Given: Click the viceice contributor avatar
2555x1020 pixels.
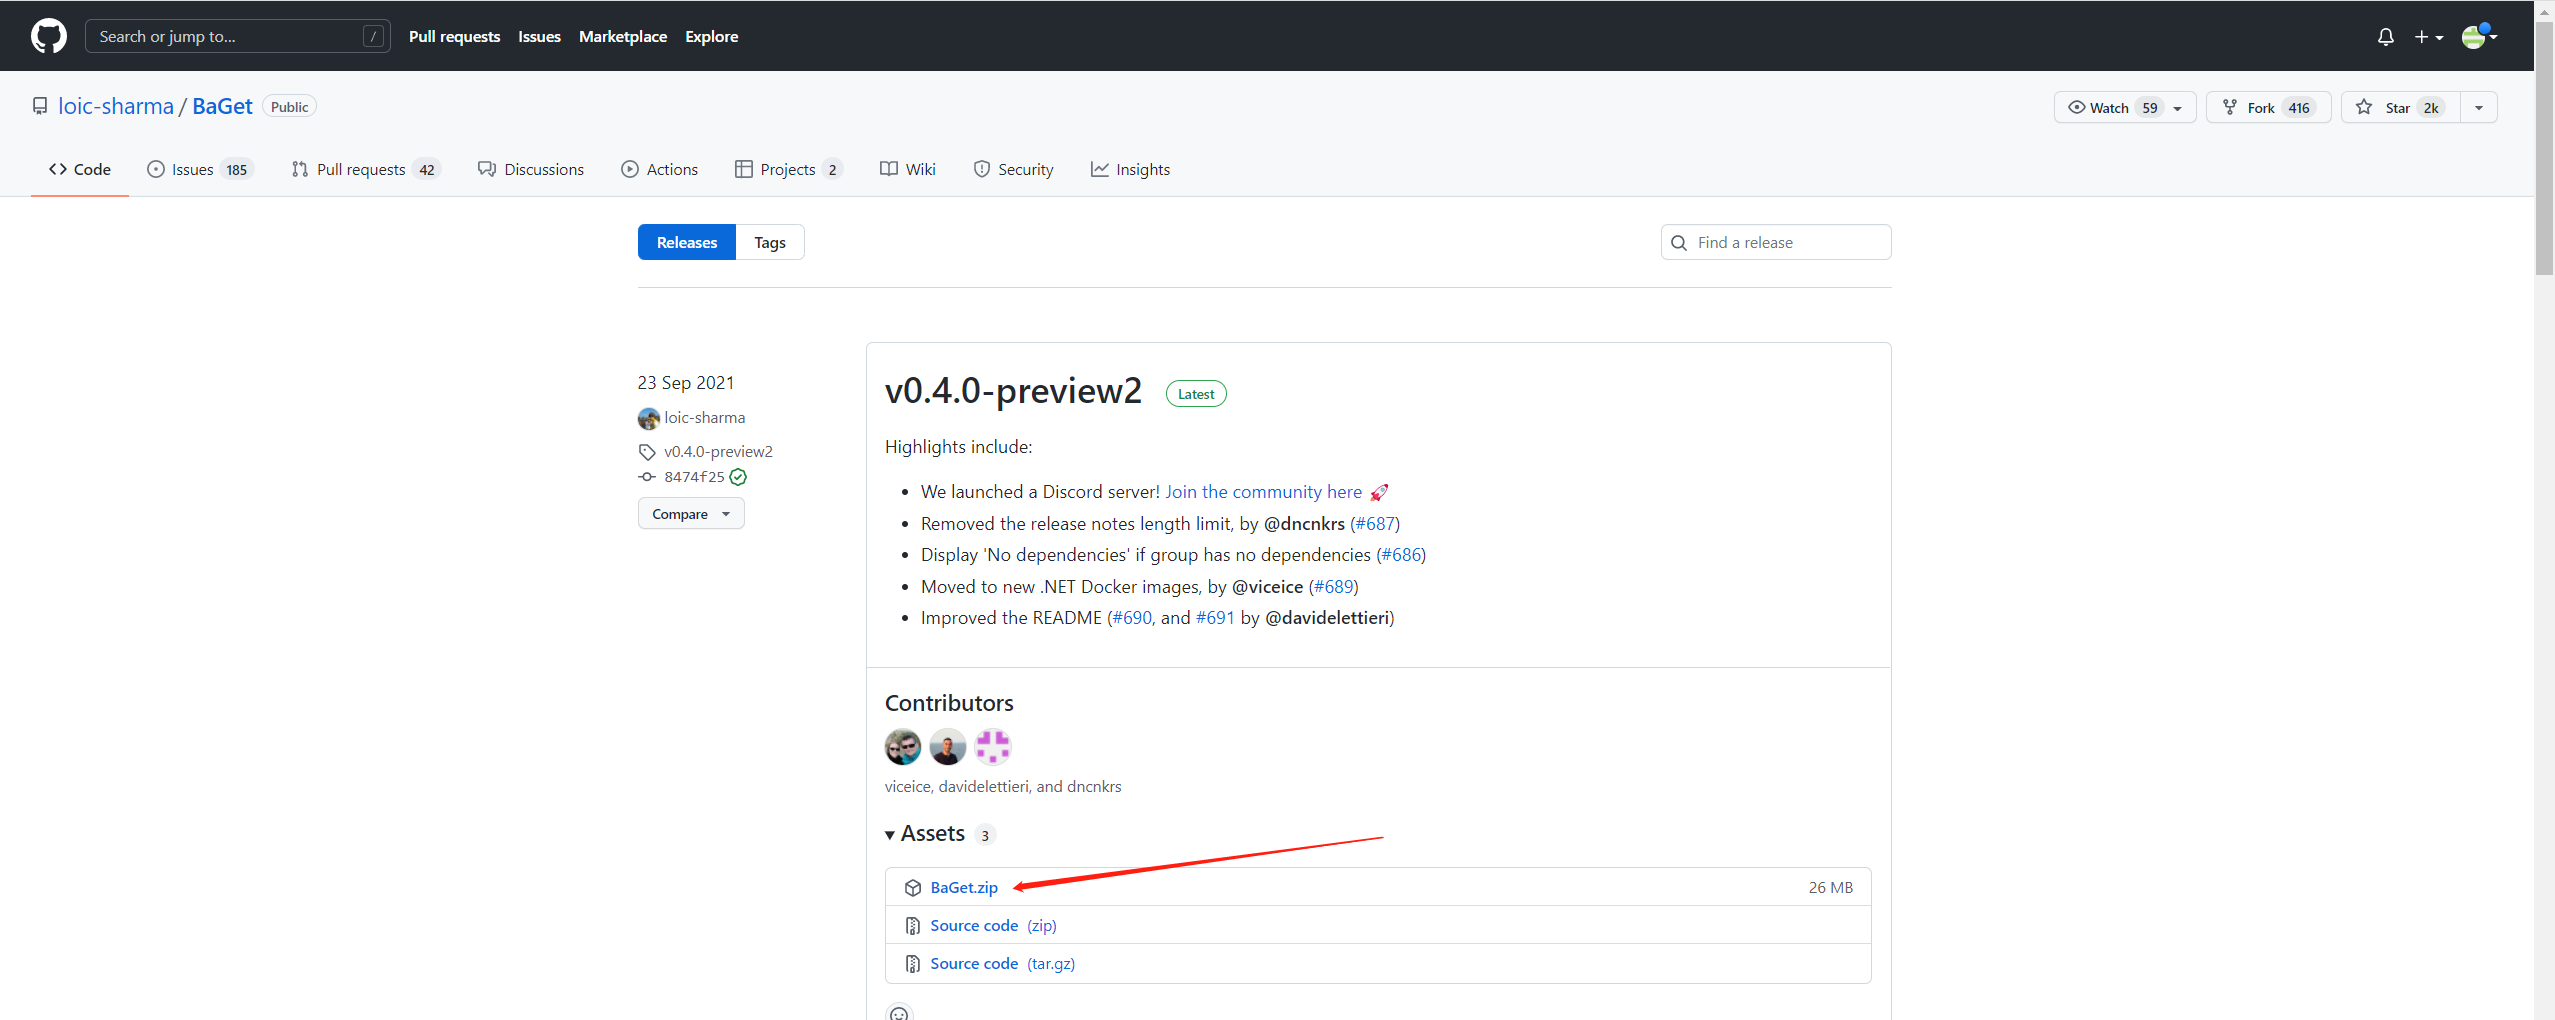Looking at the screenshot, I should 903,746.
